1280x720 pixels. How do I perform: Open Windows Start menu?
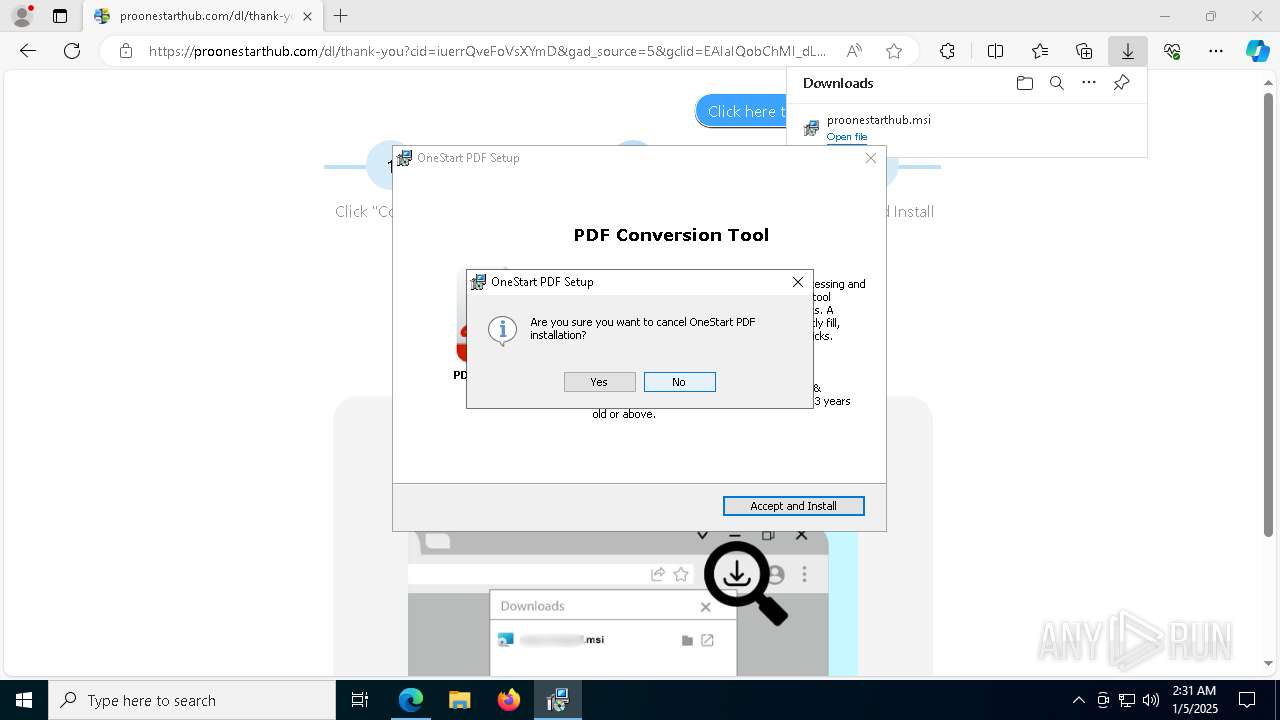24,700
